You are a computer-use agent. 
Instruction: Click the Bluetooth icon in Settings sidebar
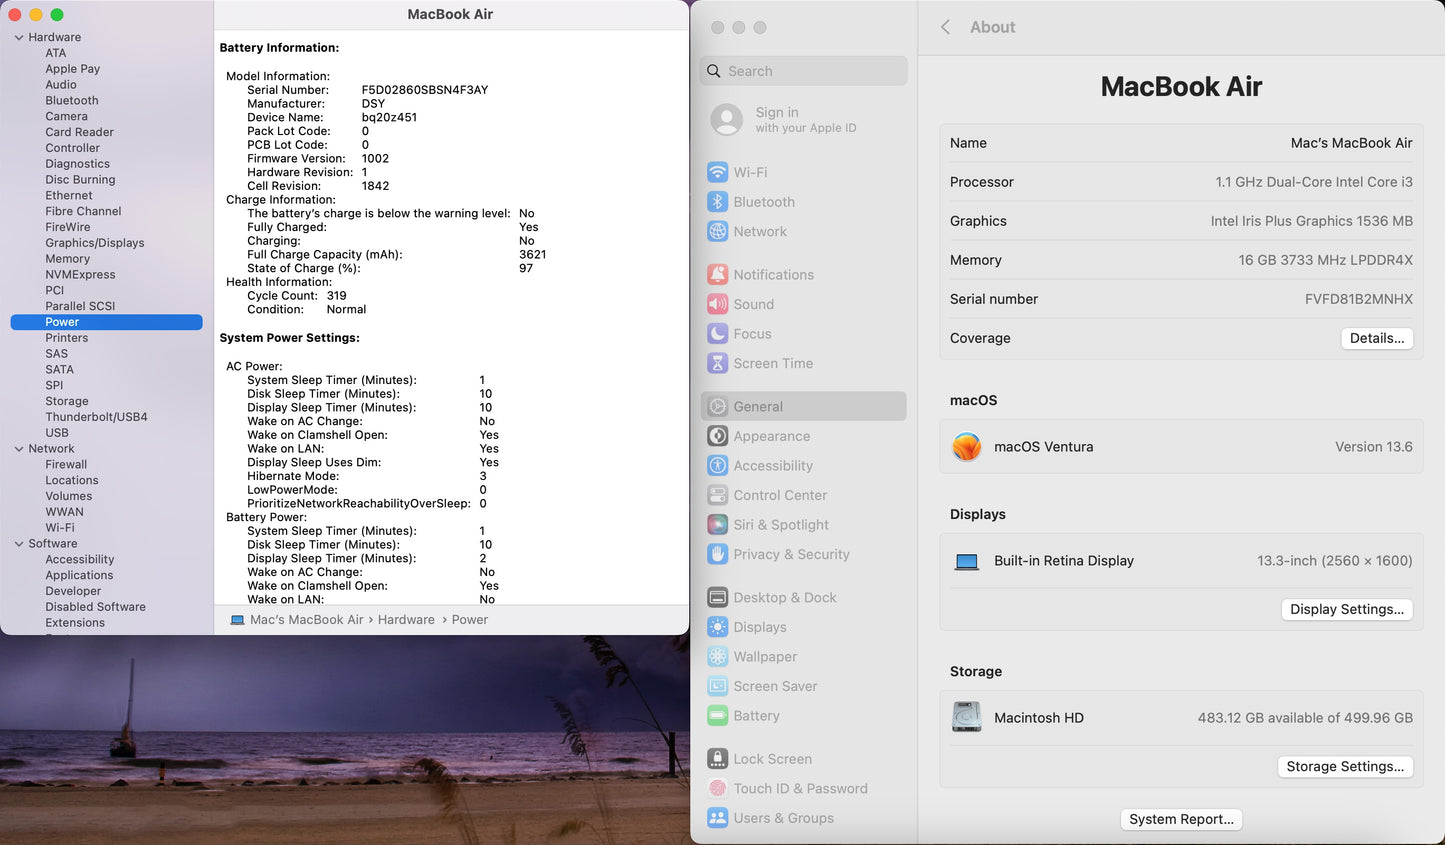[717, 202]
